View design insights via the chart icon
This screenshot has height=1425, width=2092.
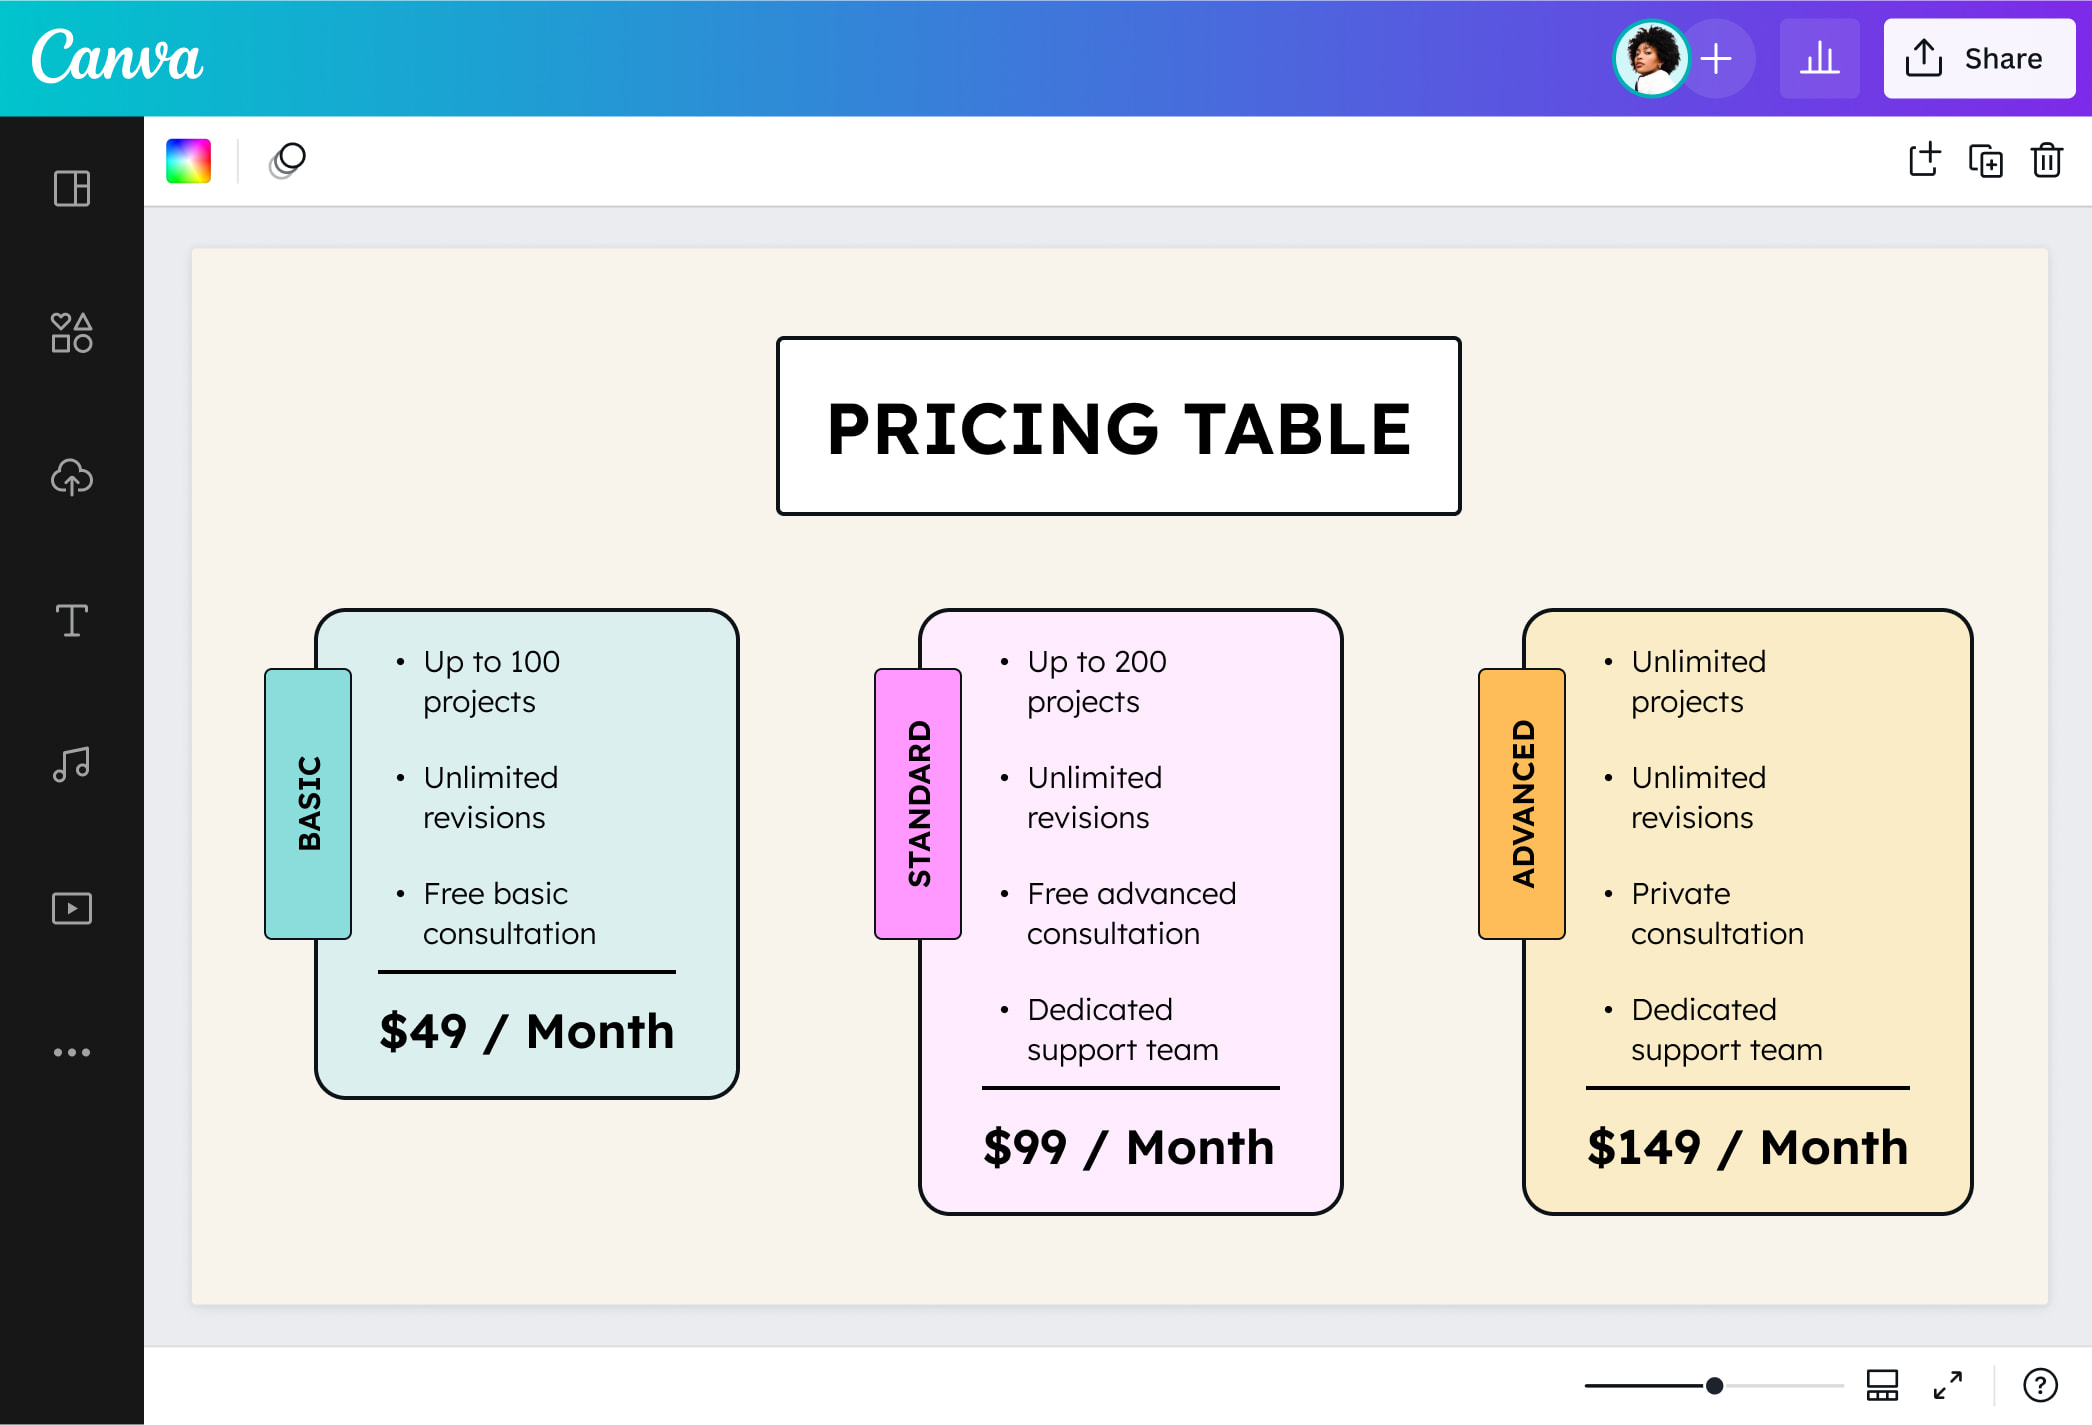point(1820,58)
